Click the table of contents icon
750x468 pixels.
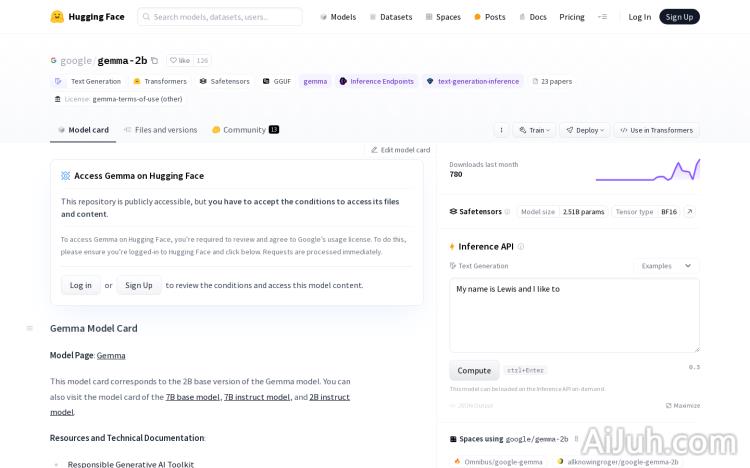pyautogui.click(x=29, y=328)
